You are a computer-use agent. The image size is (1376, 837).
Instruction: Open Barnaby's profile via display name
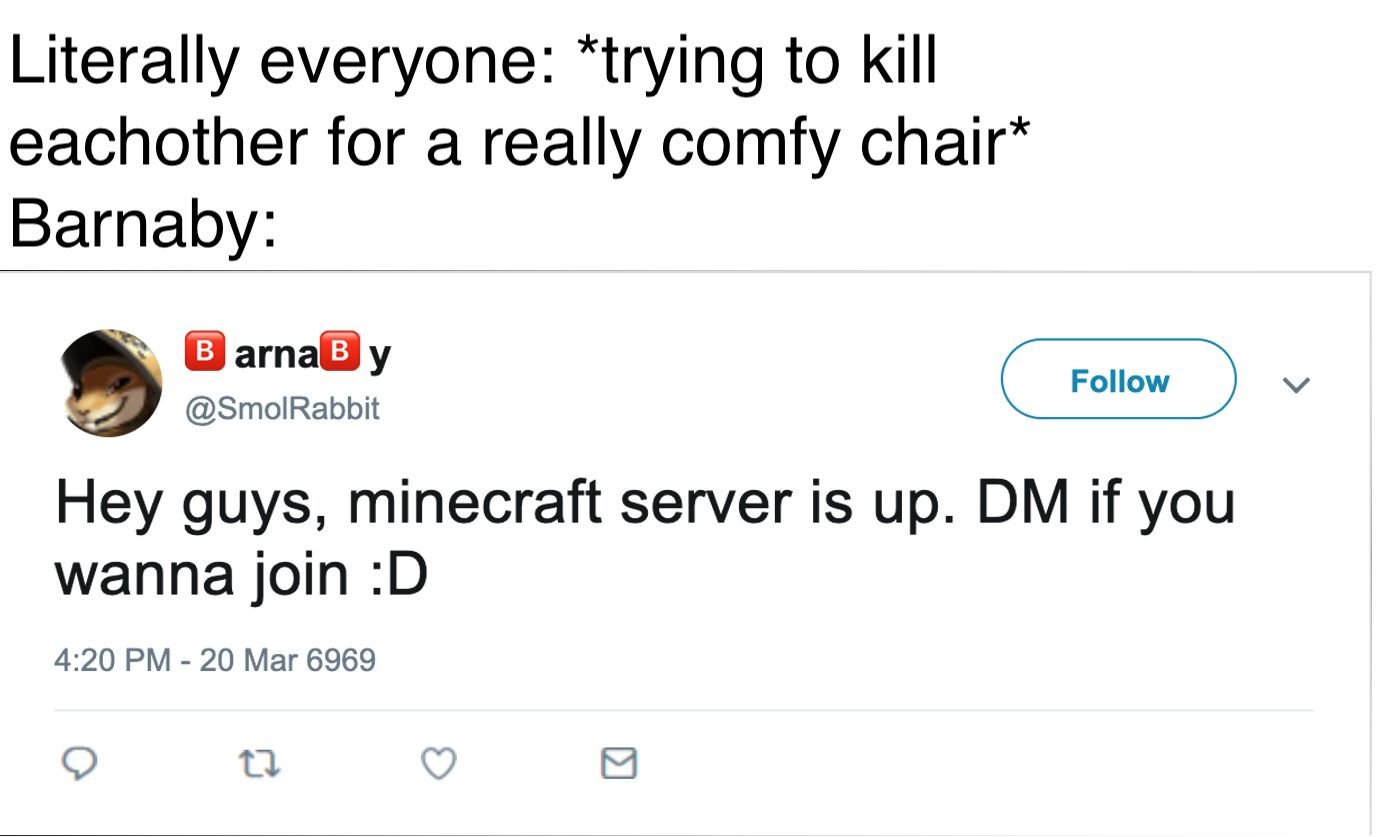pyautogui.click(x=290, y=350)
